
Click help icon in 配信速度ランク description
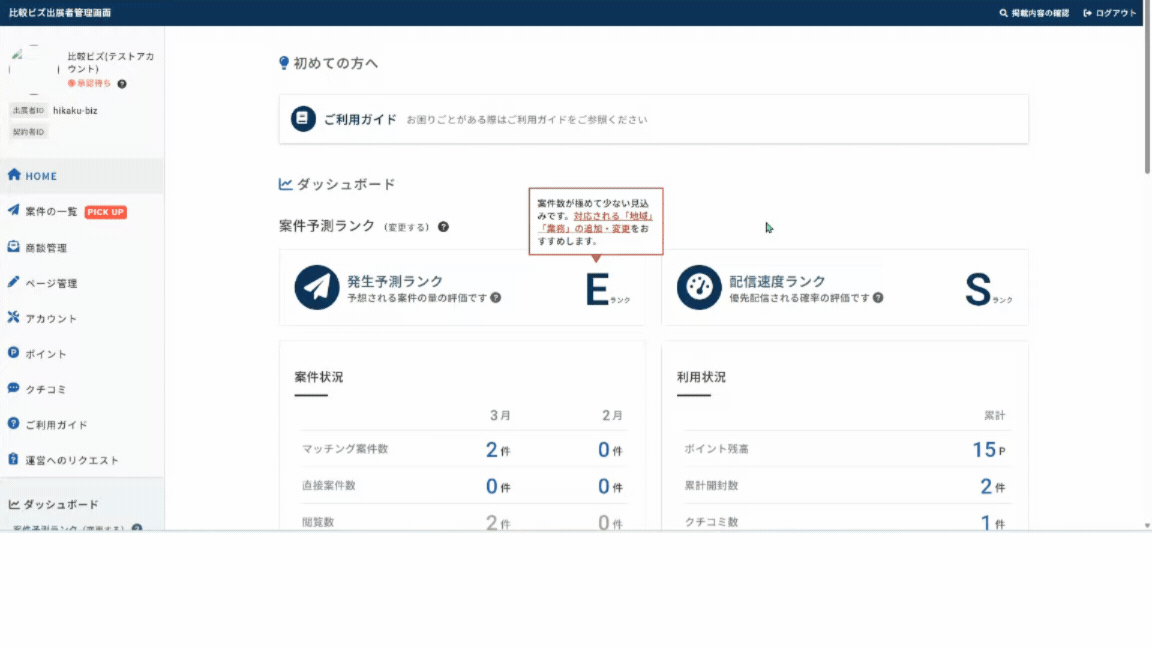pyautogui.click(x=878, y=298)
